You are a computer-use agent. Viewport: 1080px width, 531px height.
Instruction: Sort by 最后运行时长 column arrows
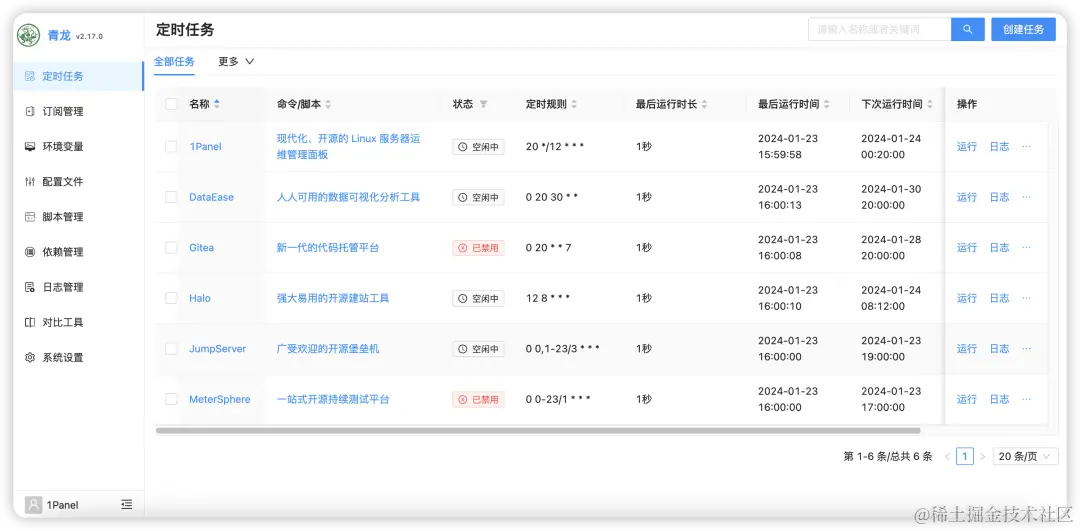coord(705,104)
